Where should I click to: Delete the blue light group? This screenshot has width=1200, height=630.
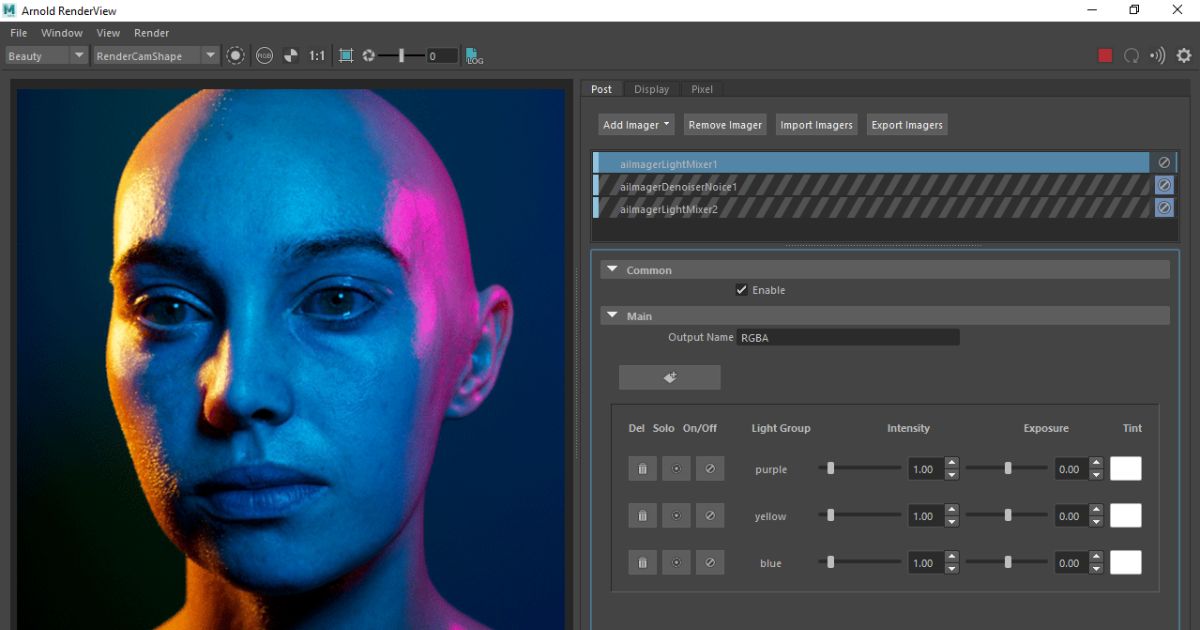642,563
